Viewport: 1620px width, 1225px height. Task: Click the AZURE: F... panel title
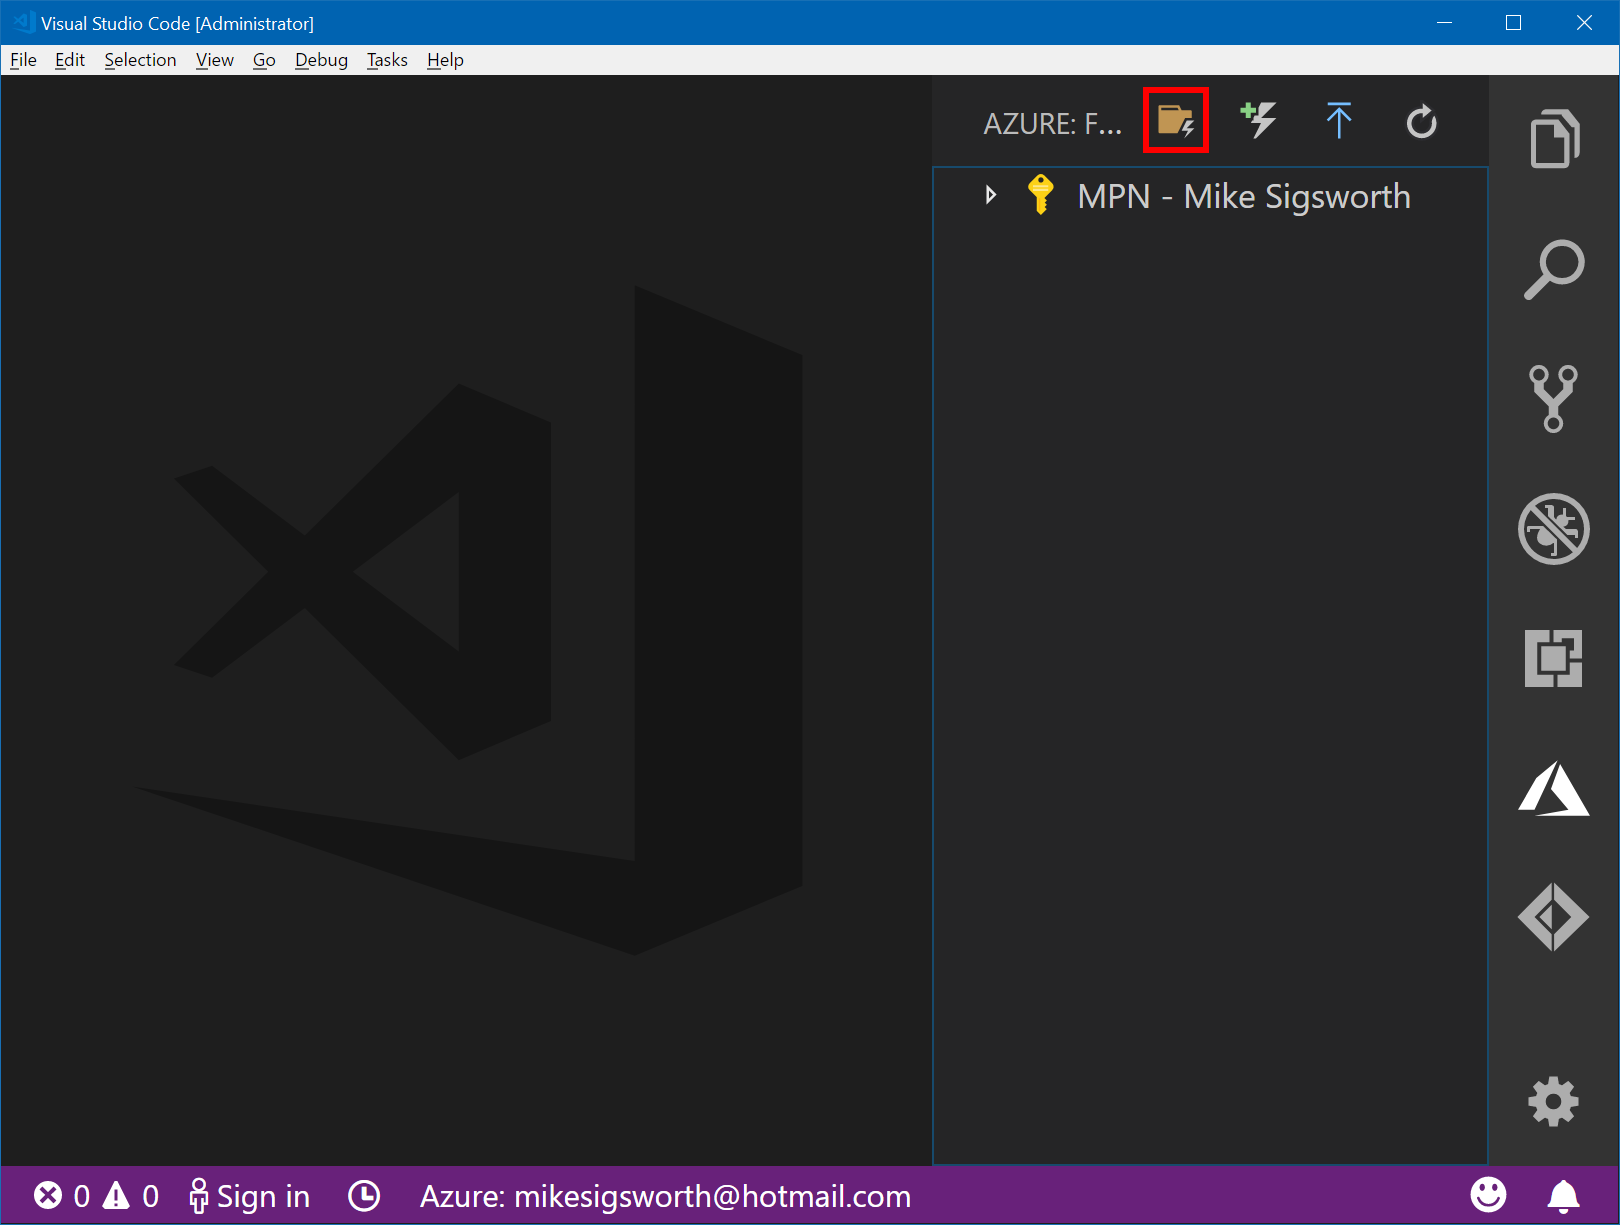click(x=1052, y=124)
